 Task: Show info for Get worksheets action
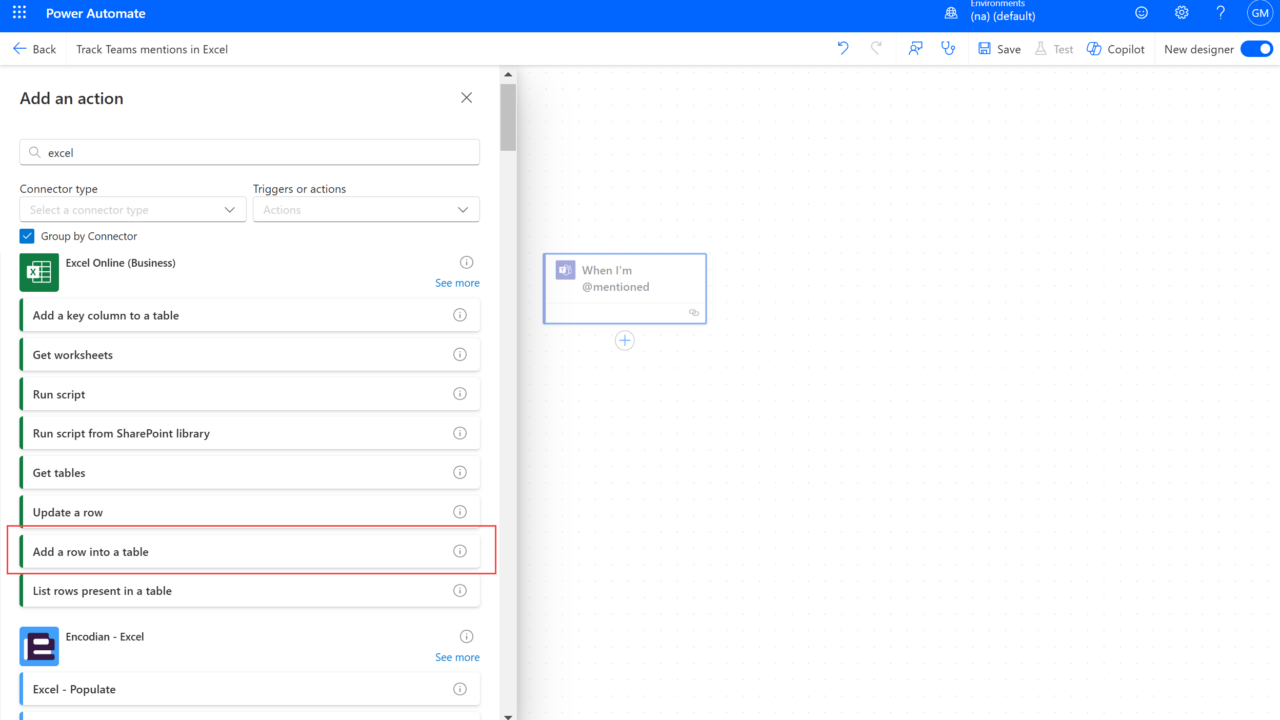[460, 354]
